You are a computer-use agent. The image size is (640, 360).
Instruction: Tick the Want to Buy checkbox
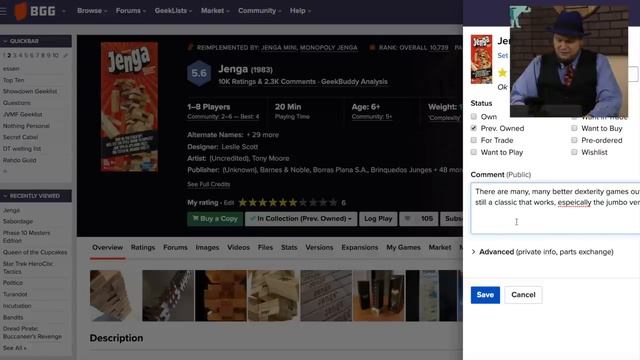coord(574,128)
